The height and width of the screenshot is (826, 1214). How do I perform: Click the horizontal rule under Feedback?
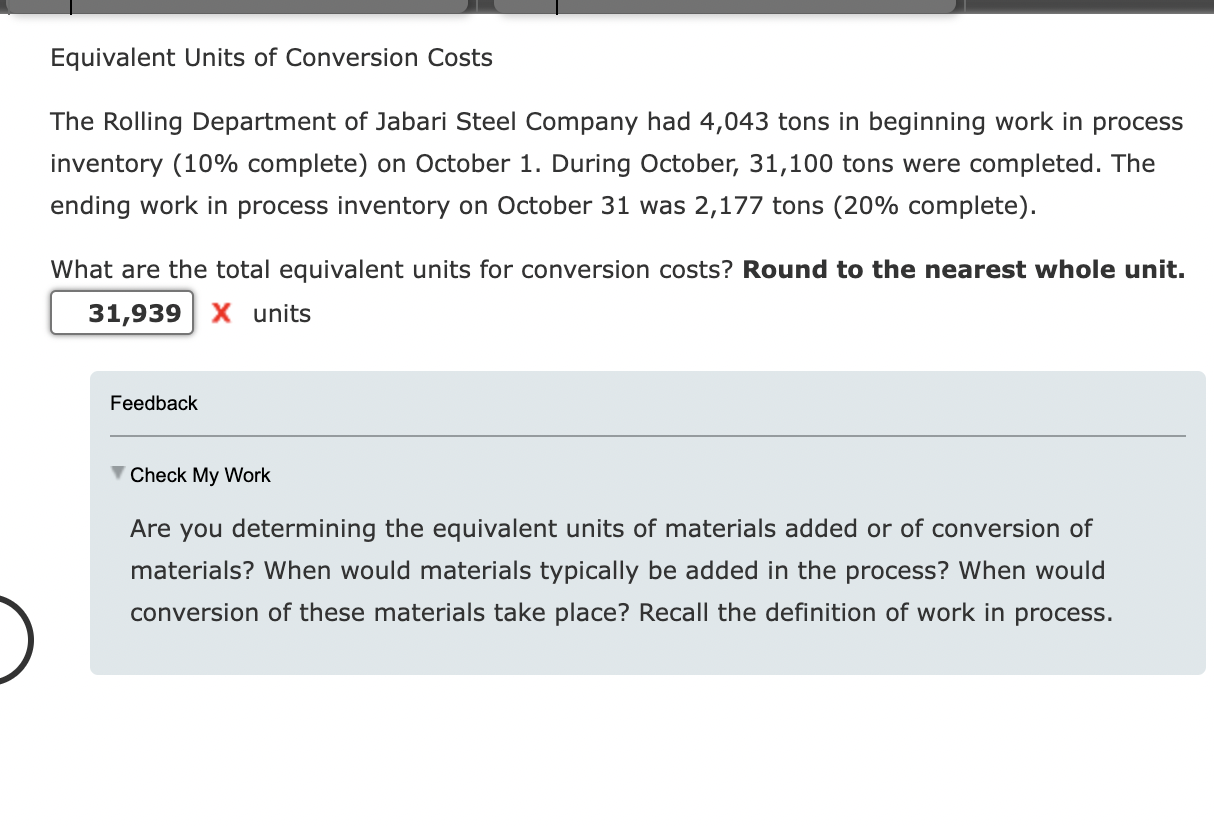tap(647, 436)
